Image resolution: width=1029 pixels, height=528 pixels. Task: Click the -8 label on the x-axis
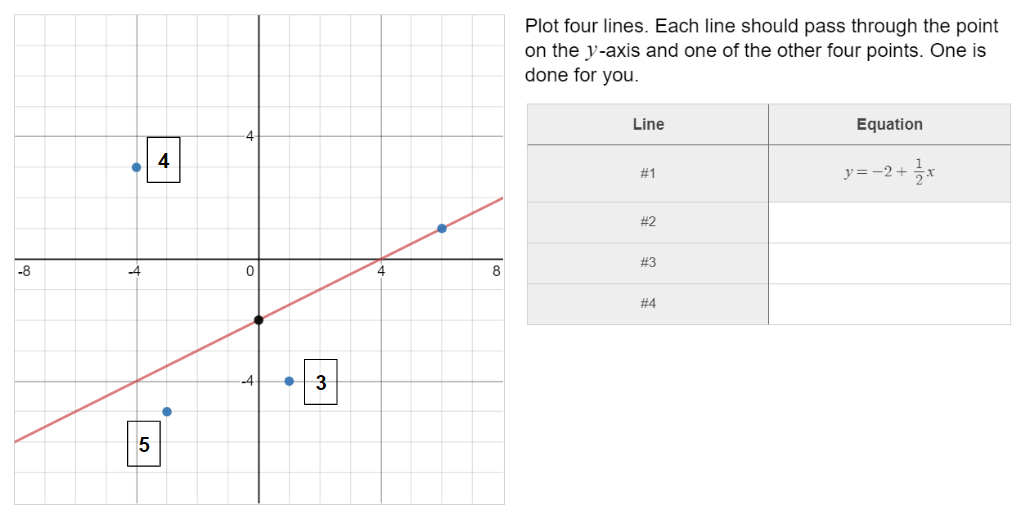(24, 270)
